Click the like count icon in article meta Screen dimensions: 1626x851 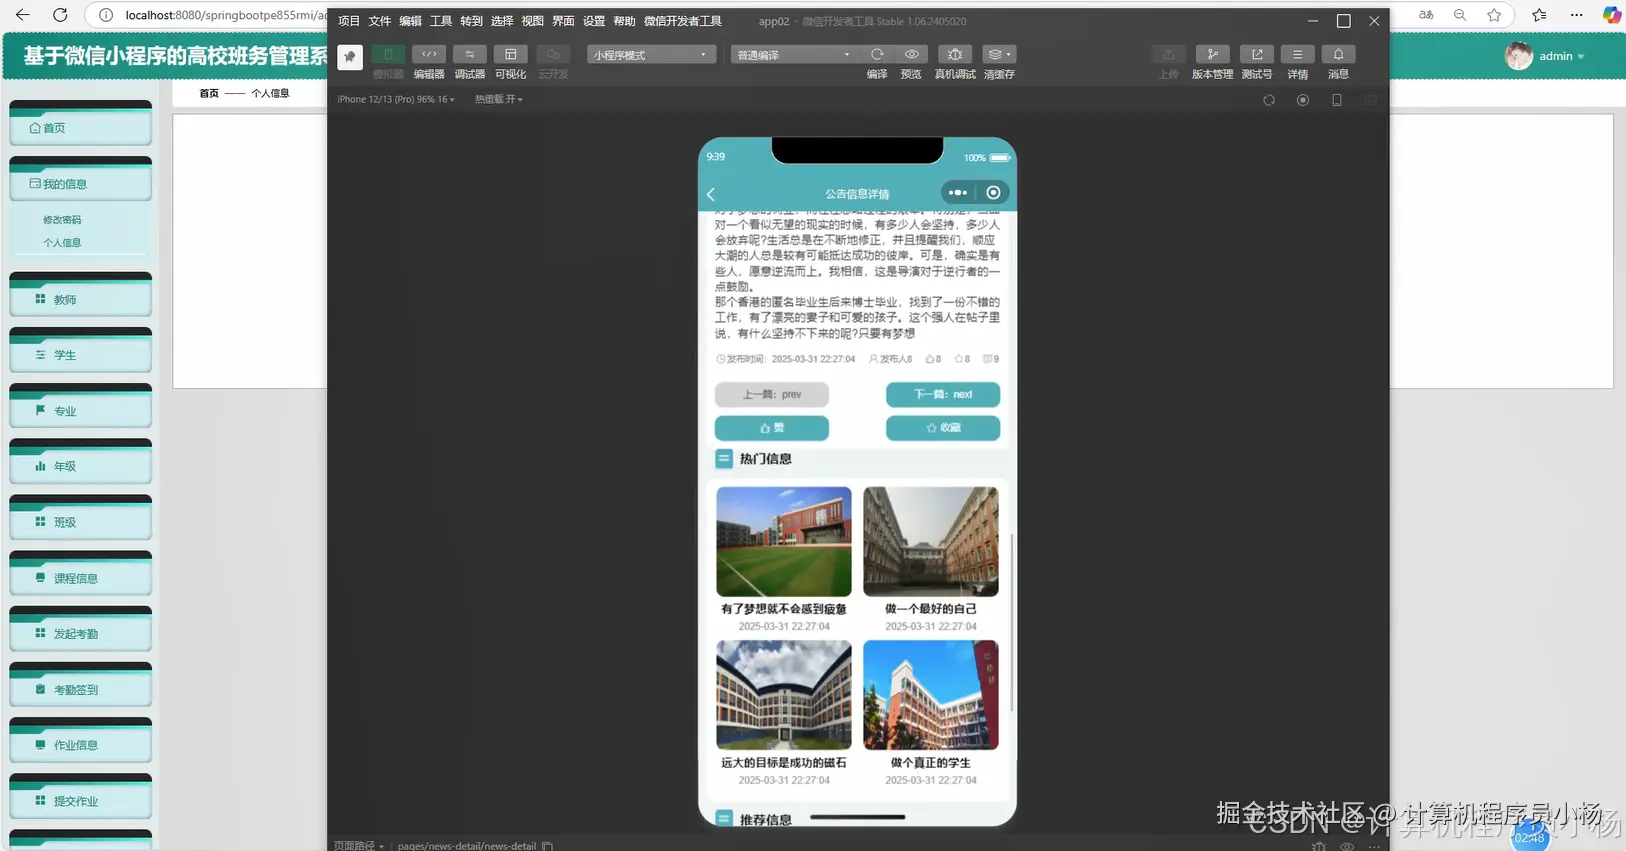coord(930,359)
